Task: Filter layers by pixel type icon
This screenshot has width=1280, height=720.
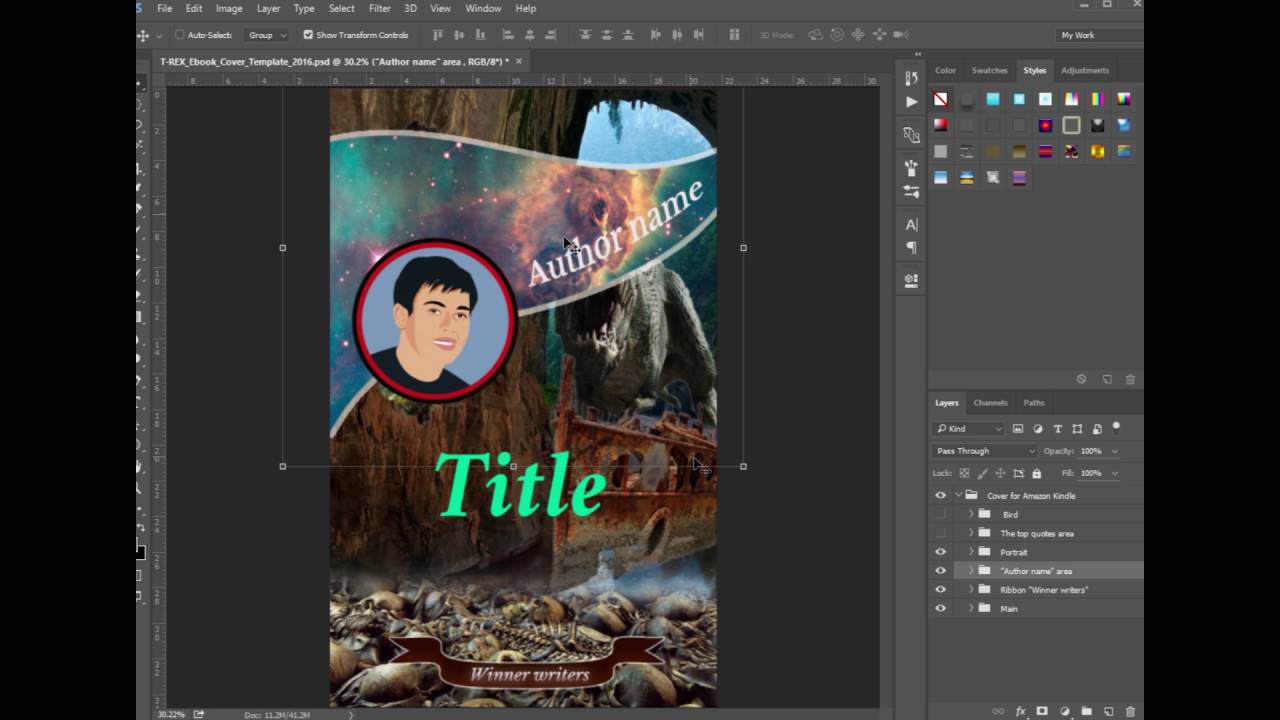Action: (1018, 429)
